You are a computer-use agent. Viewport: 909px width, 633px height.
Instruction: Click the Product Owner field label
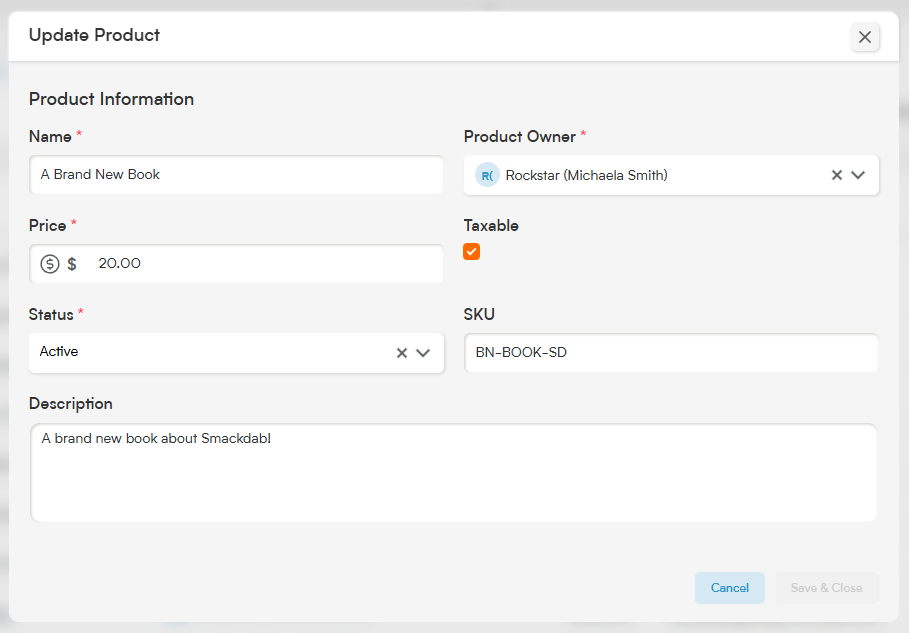point(519,136)
